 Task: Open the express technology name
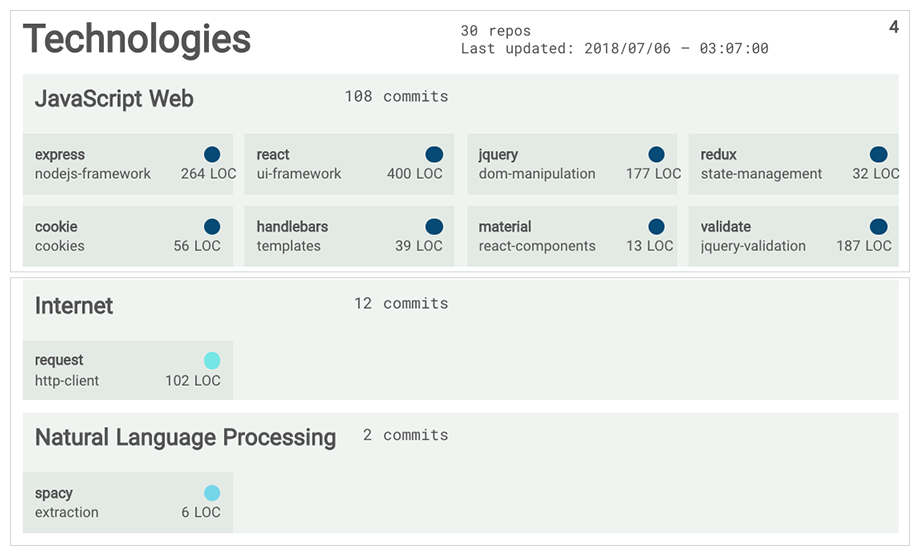pyautogui.click(x=60, y=155)
